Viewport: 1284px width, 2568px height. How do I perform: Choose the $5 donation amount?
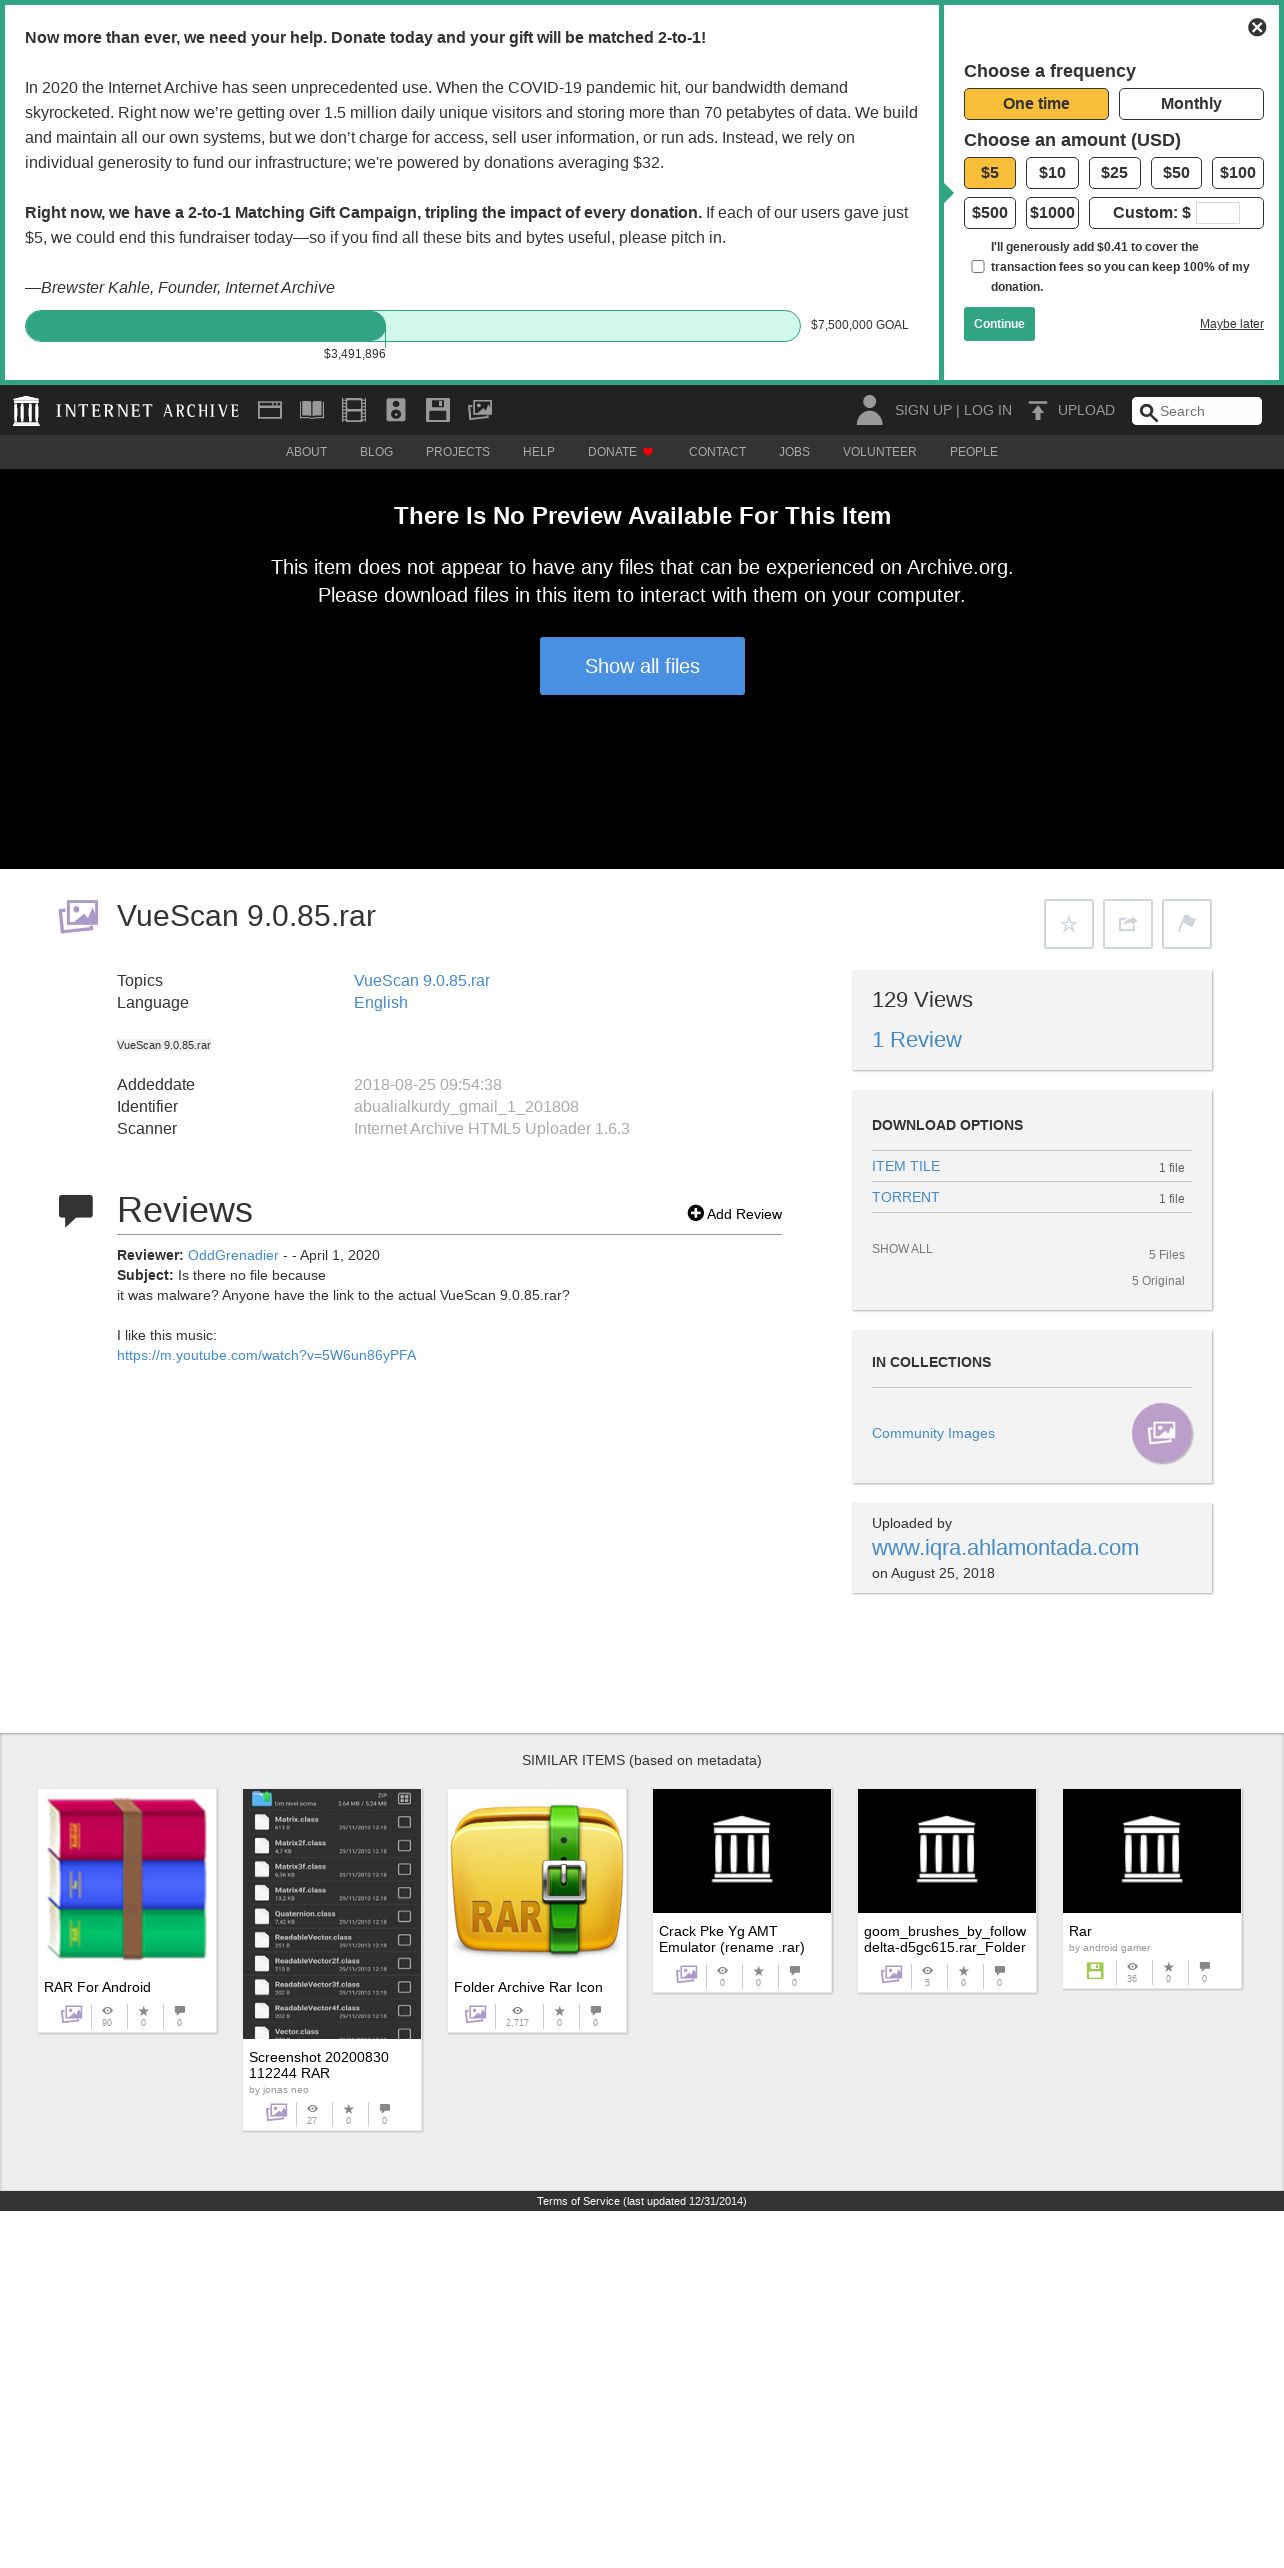pyautogui.click(x=990, y=173)
